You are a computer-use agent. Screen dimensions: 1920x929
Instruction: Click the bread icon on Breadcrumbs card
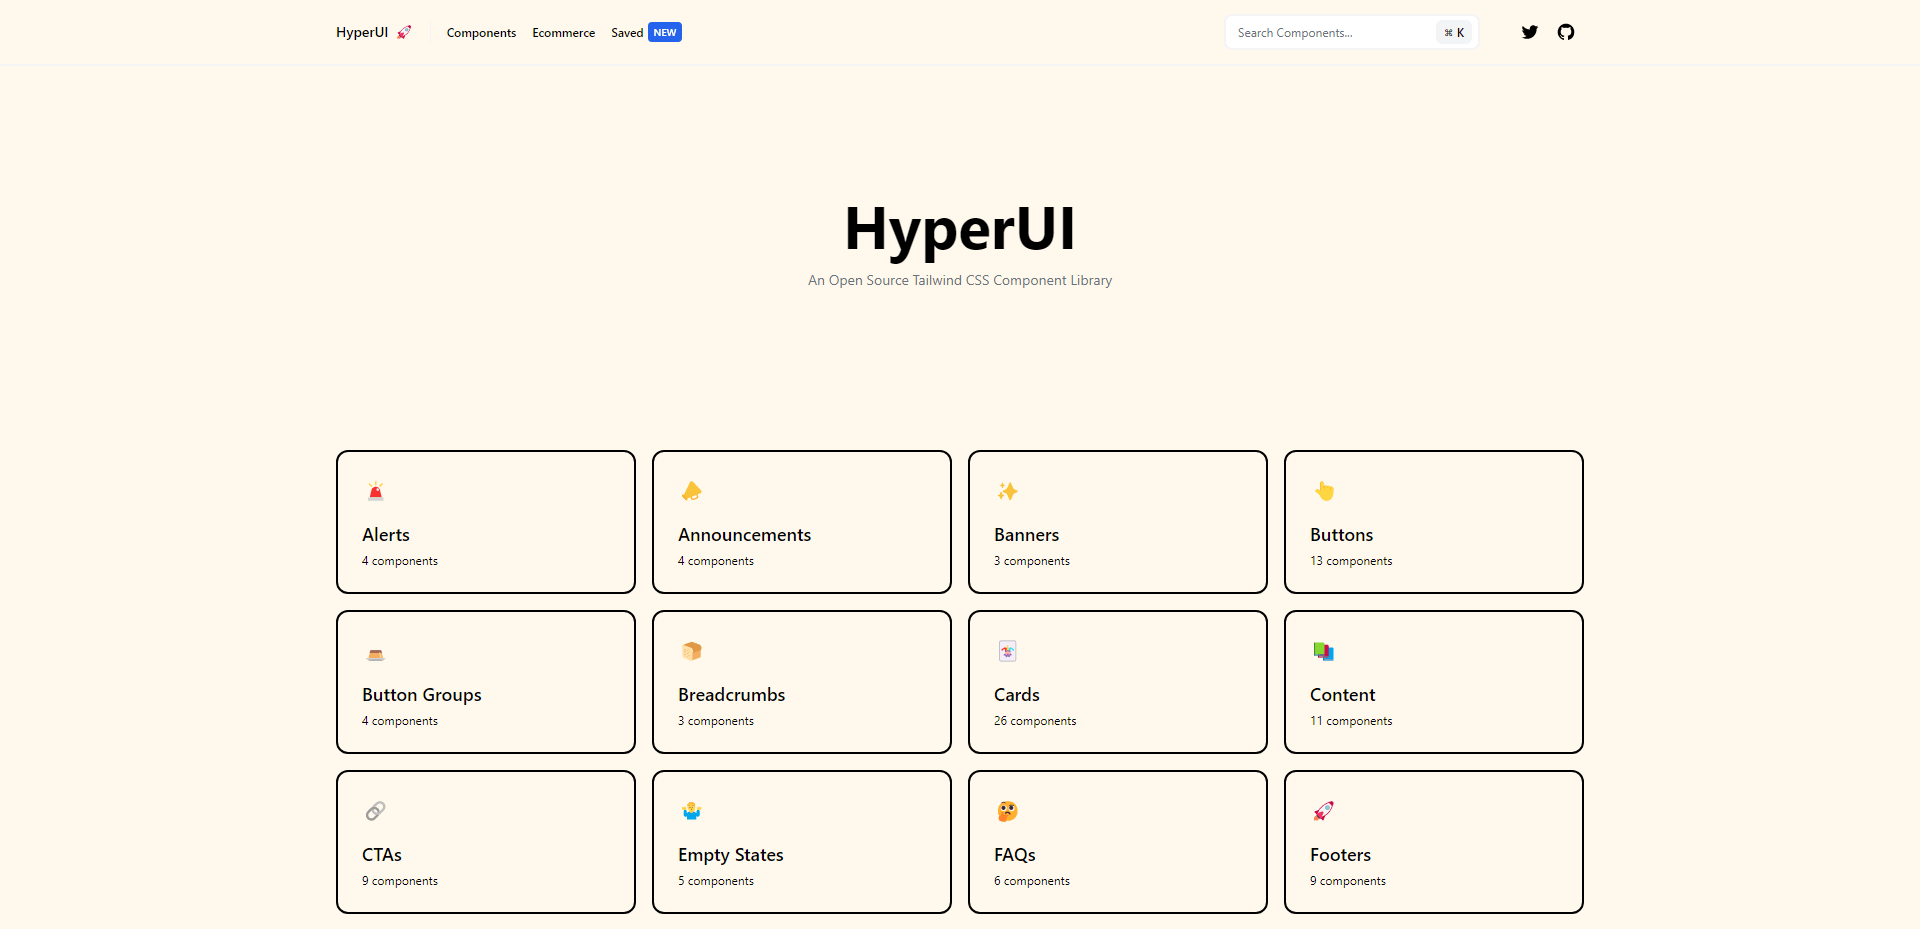[691, 651]
